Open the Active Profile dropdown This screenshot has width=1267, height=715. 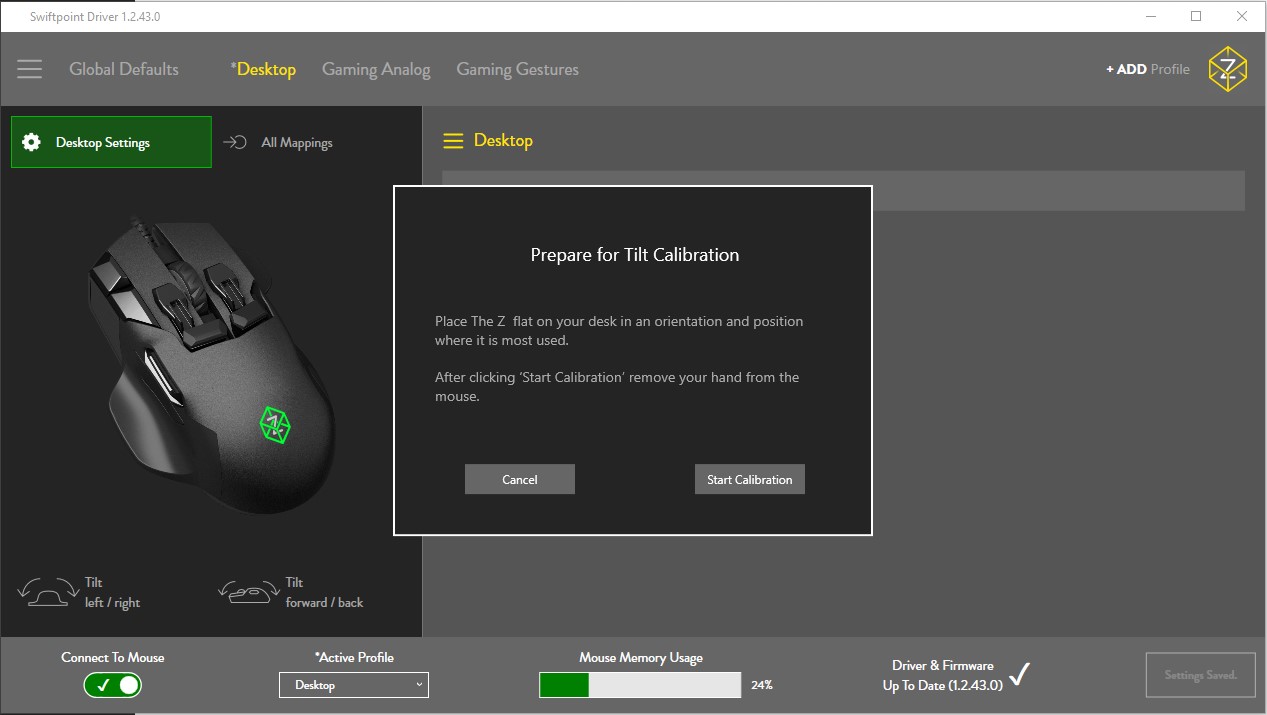pos(354,685)
